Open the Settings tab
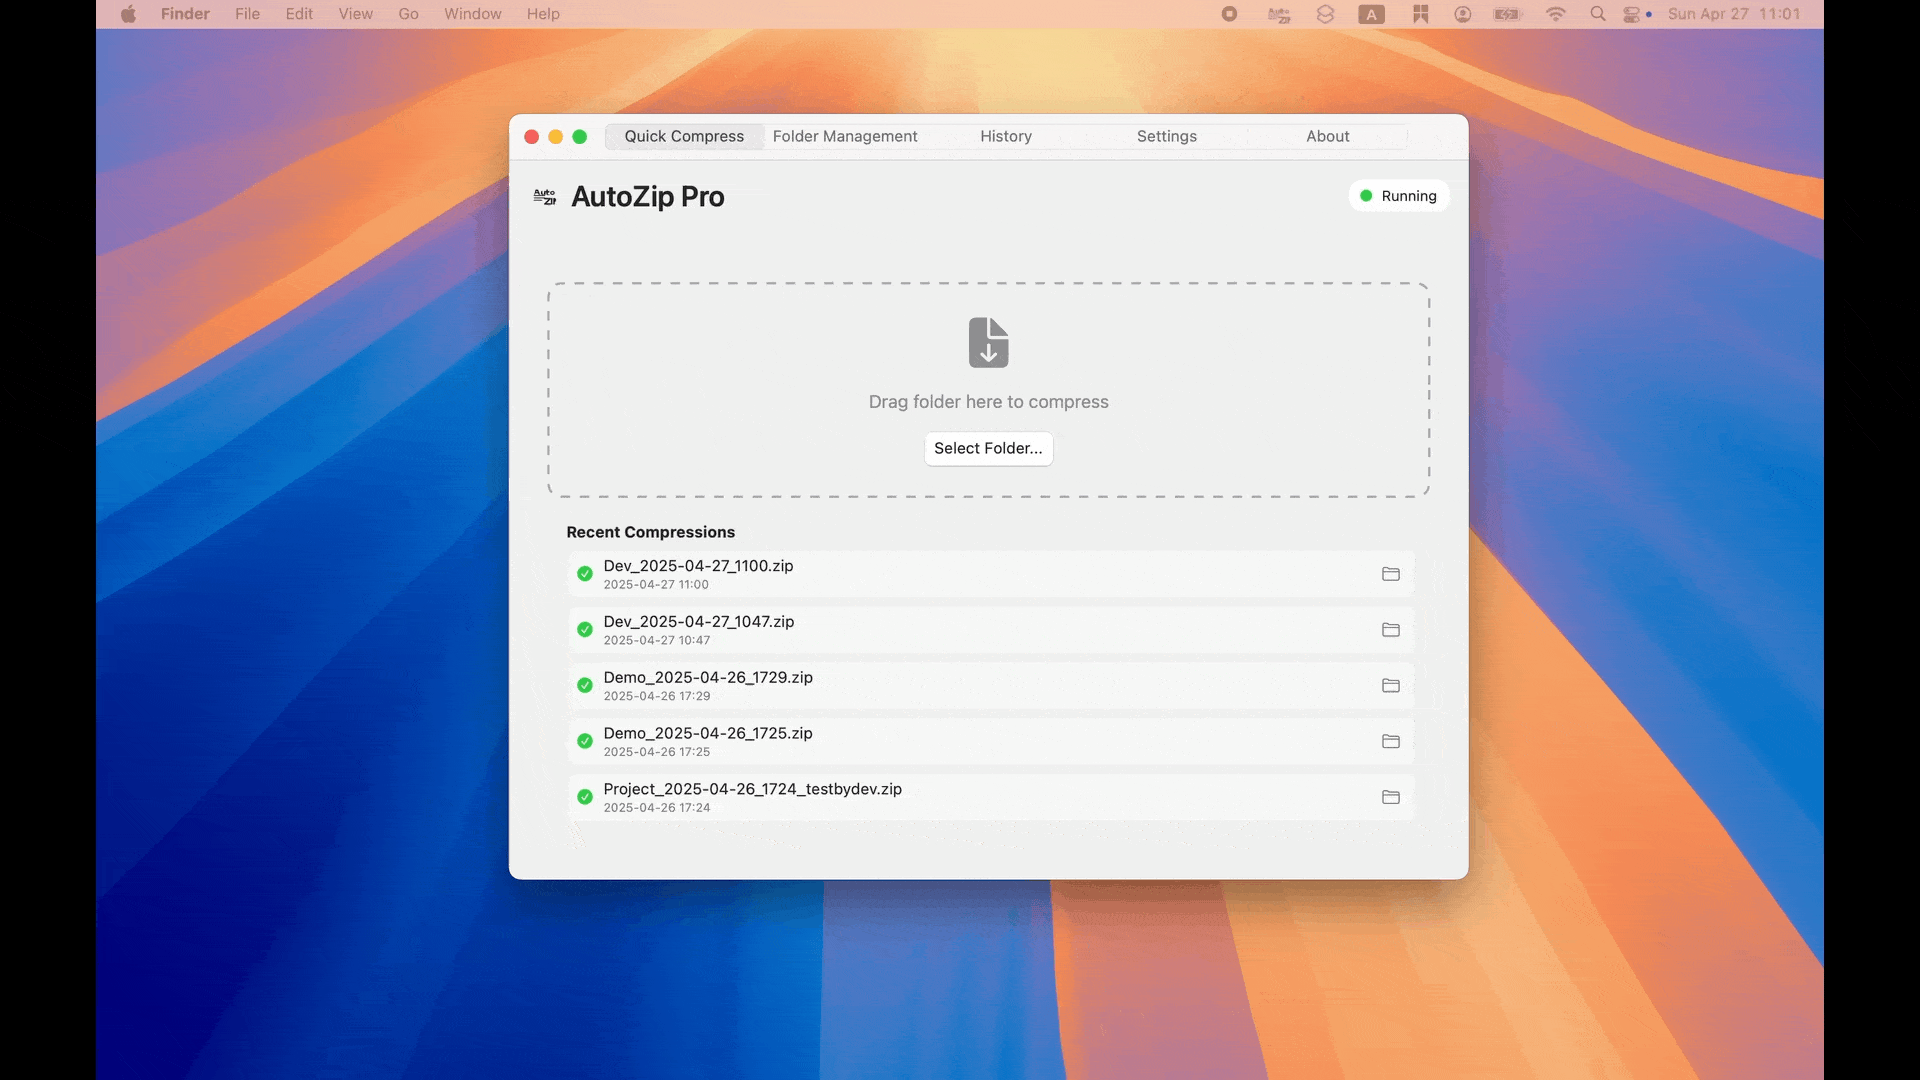 1167,136
